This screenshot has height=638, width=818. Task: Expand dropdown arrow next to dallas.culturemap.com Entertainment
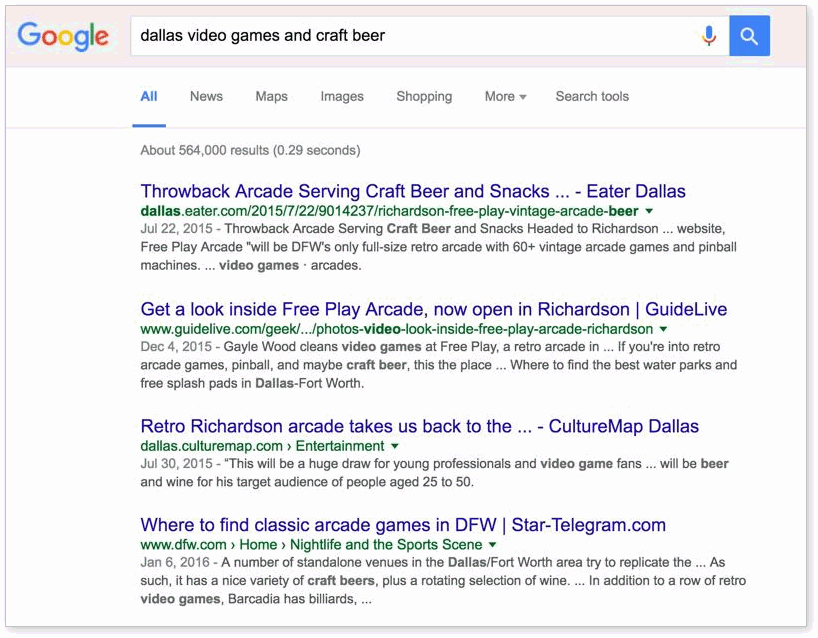[395, 446]
